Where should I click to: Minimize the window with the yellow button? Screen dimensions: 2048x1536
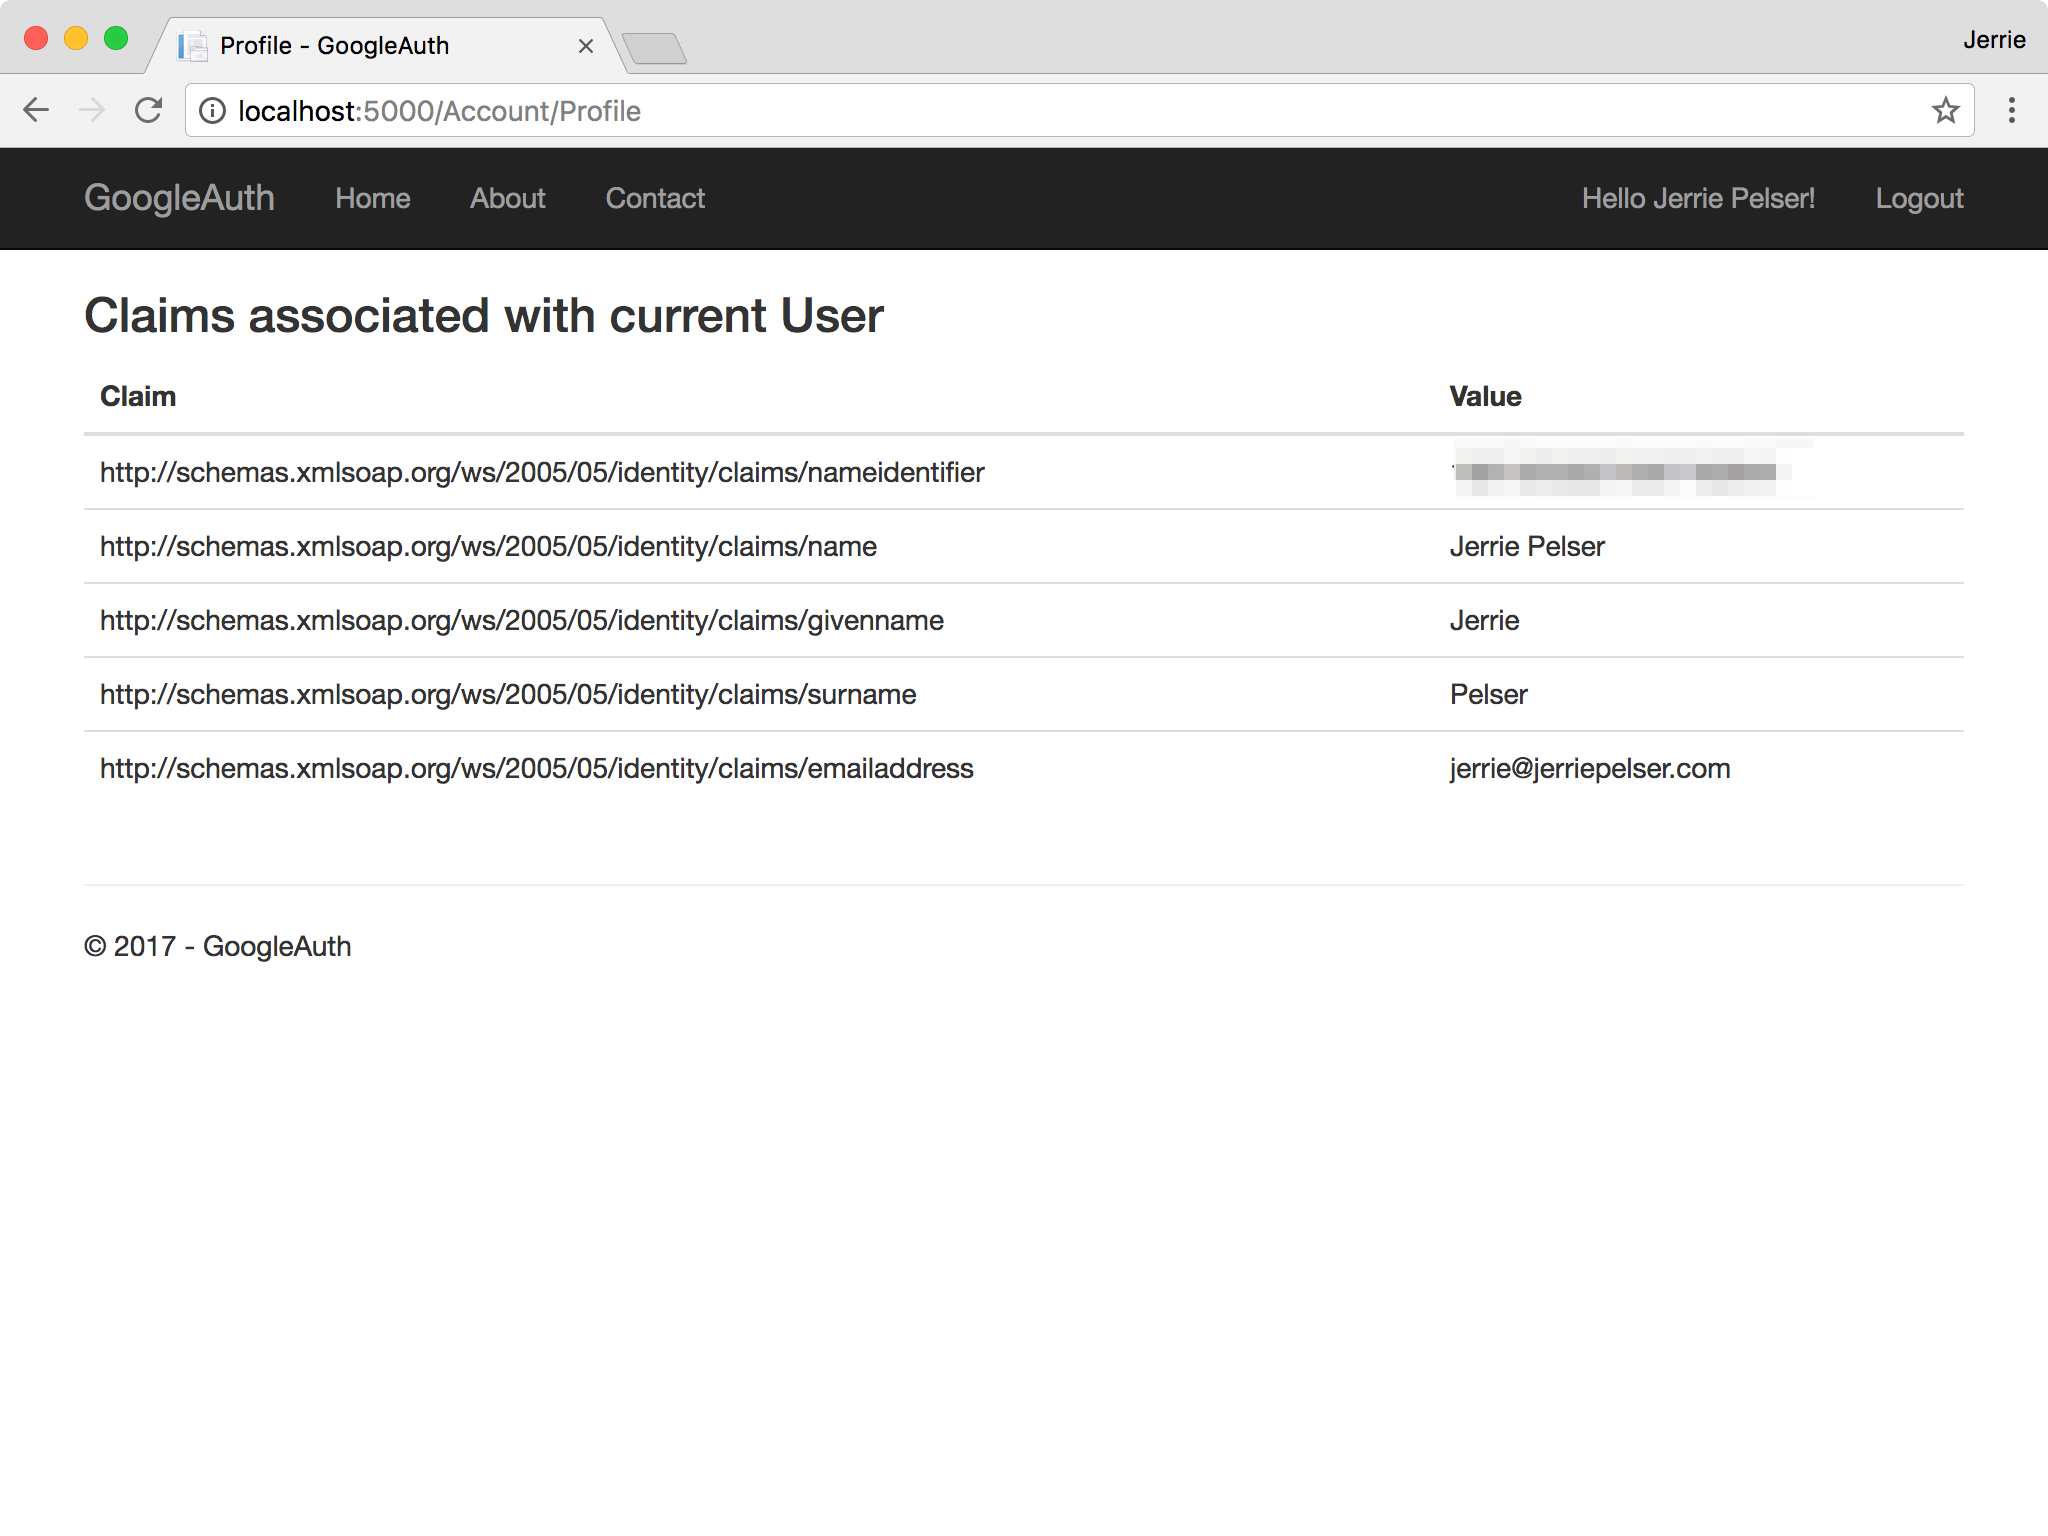pyautogui.click(x=76, y=39)
